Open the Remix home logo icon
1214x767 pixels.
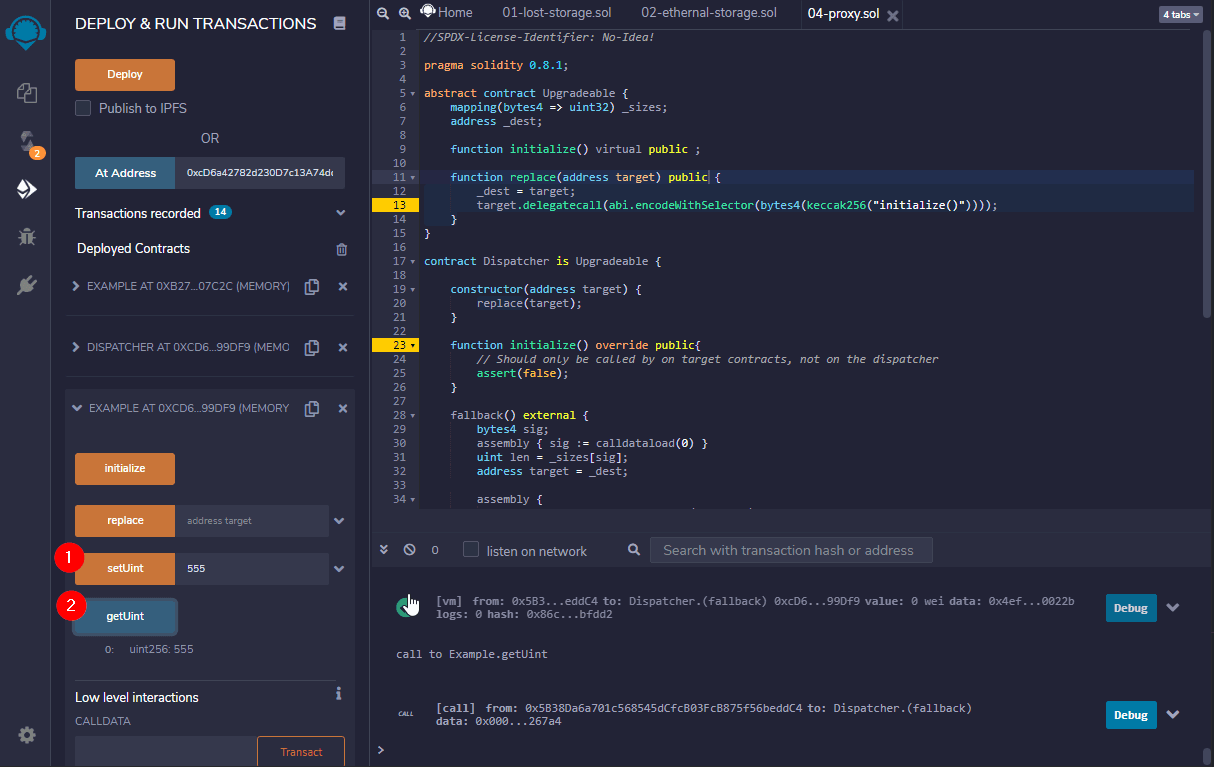tap(26, 32)
